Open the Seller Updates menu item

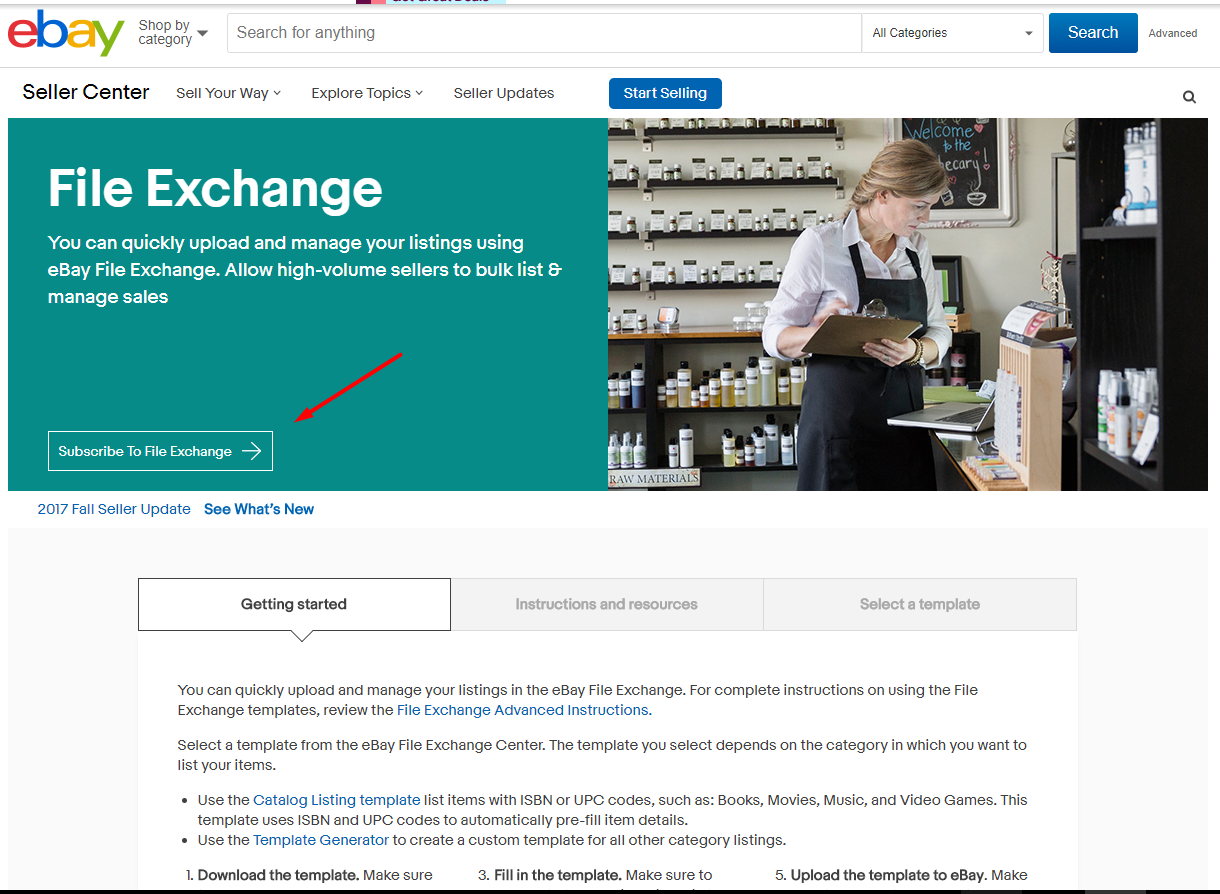pyautogui.click(x=504, y=93)
